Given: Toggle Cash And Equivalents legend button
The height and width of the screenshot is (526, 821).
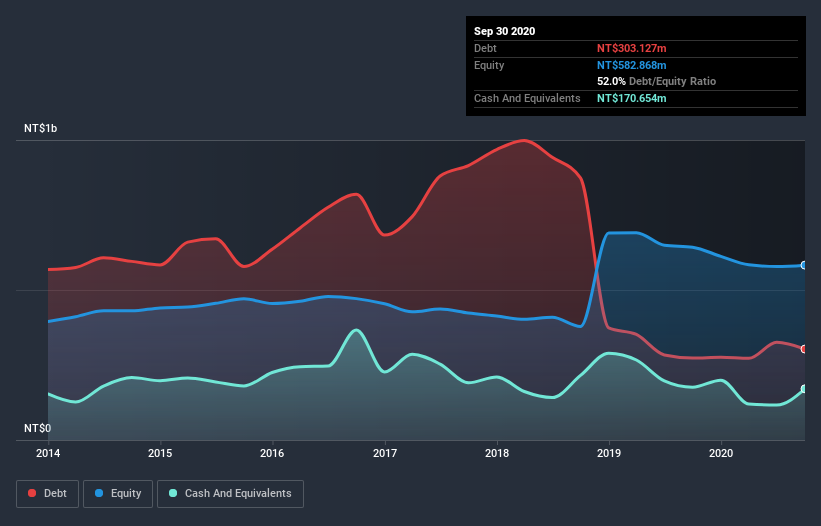Looking at the screenshot, I should (230, 494).
